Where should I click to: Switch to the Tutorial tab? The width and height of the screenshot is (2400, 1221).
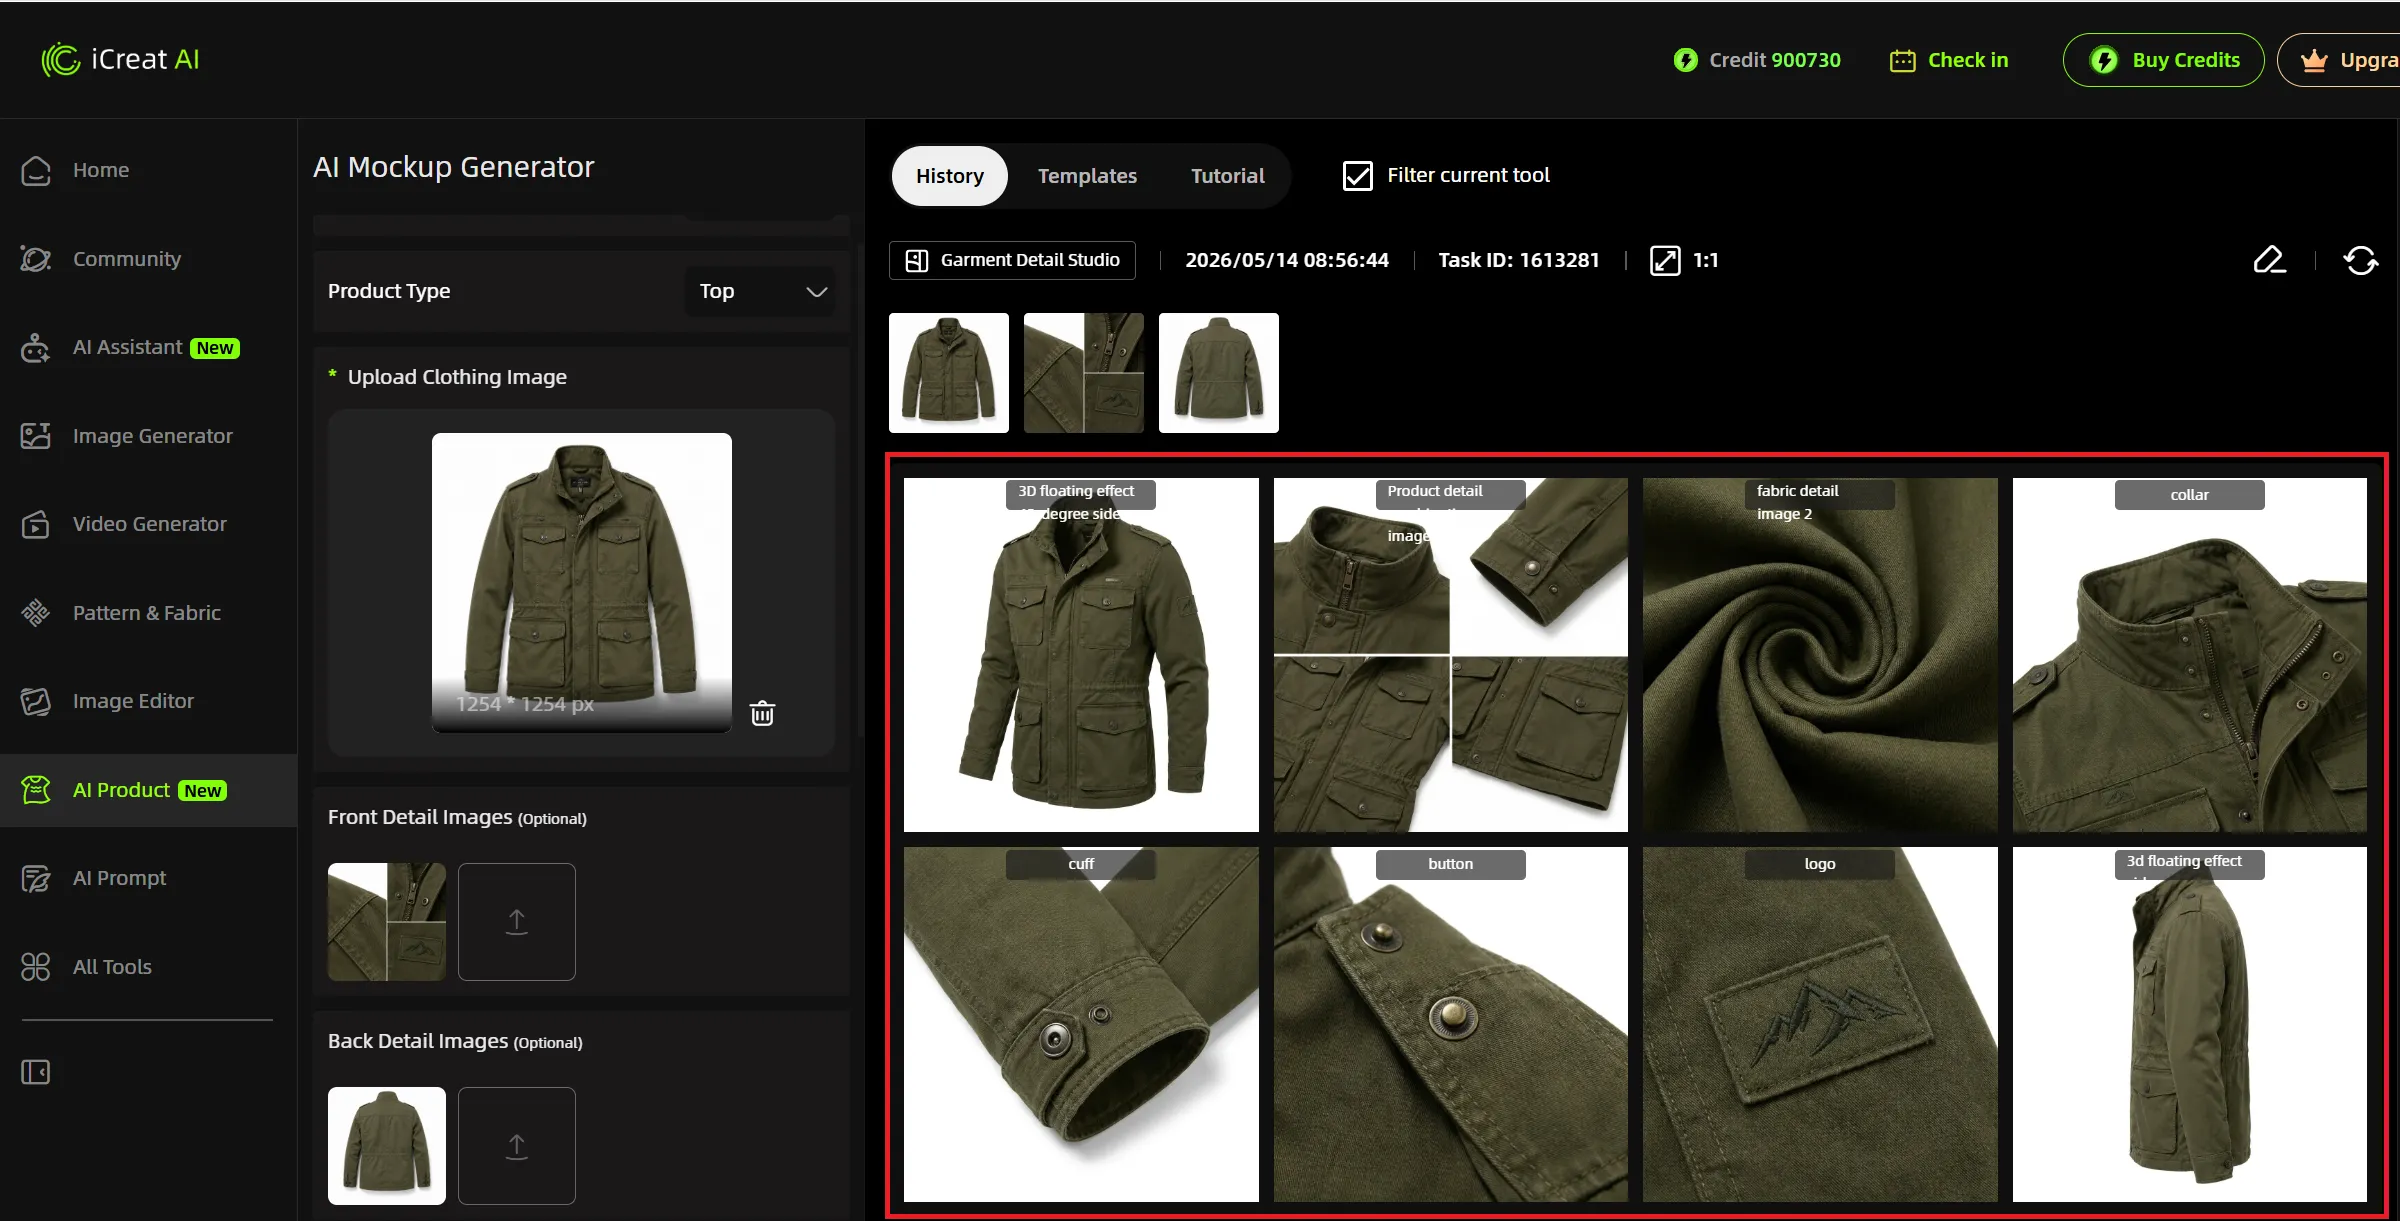1227,176
